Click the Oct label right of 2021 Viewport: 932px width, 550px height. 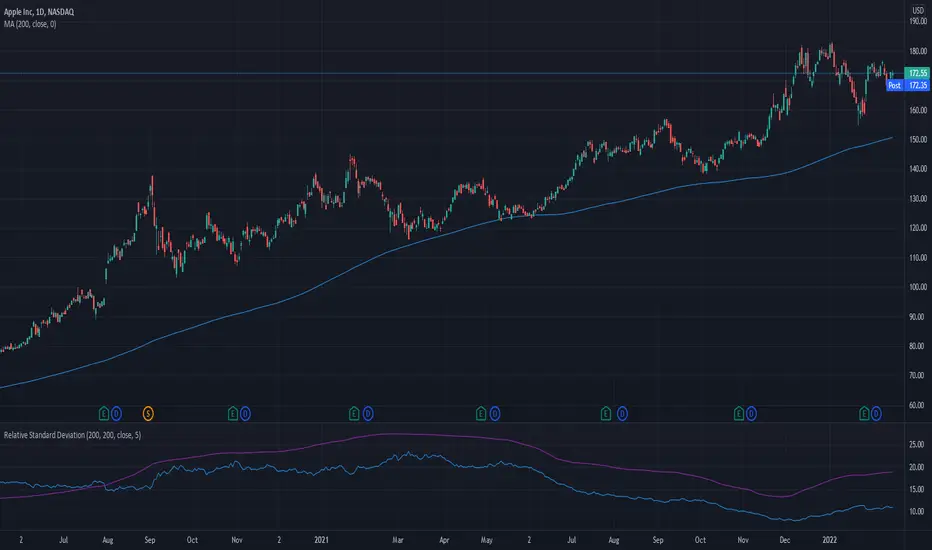coord(700,540)
